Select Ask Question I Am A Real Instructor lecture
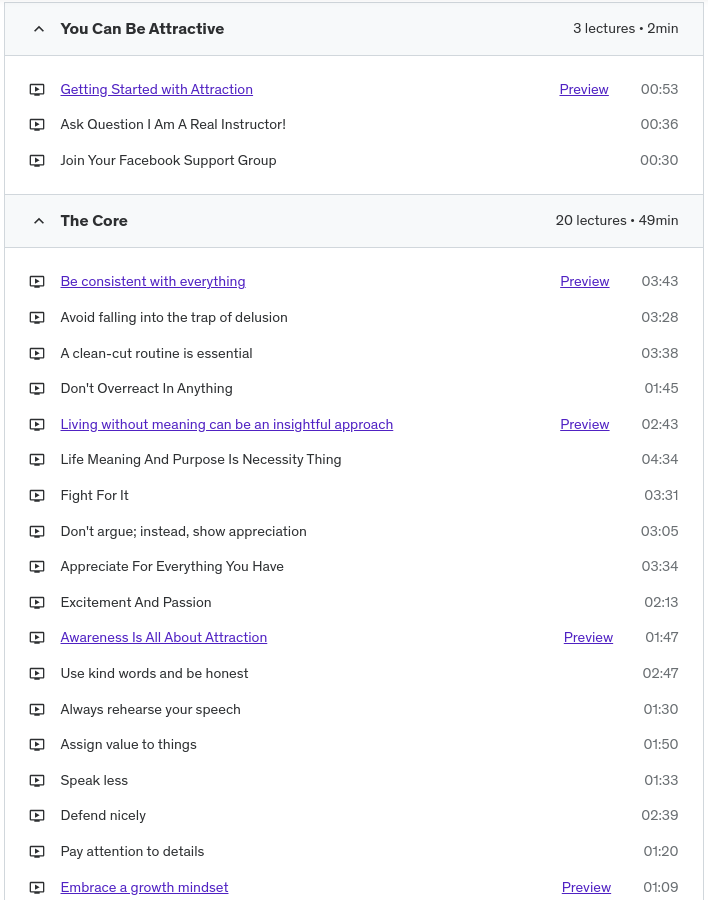The width and height of the screenshot is (708, 900). tap(173, 125)
